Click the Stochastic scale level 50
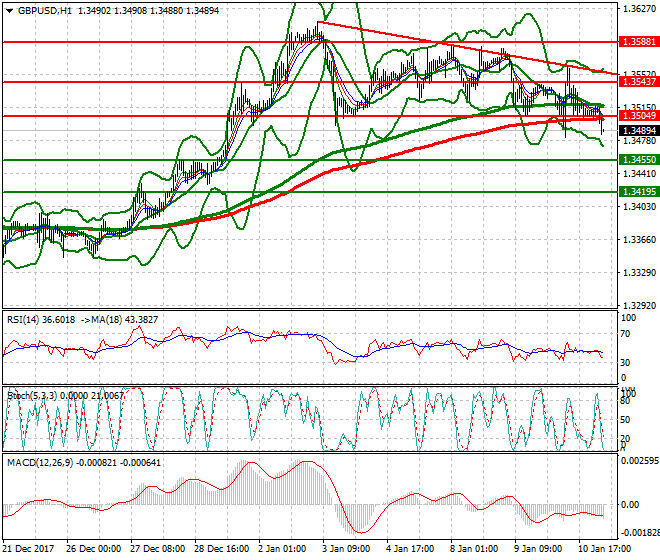The width and height of the screenshot is (660, 560). (626, 419)
